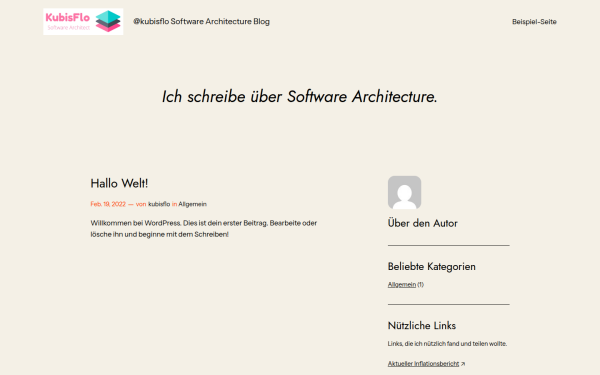
Task: Open the Aktueller Inflationsbericht link
Action: pyautogui.click(x=423, y=364)
